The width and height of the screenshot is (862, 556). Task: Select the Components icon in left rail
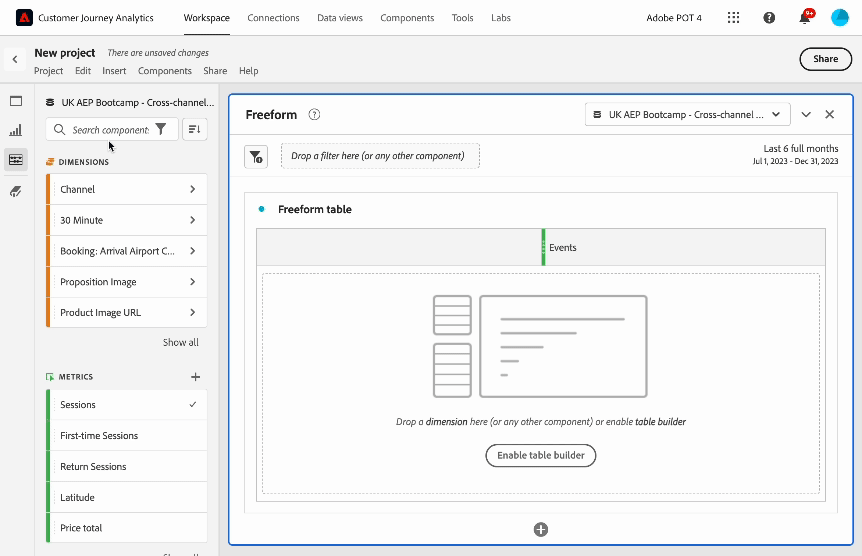click(x=16, y=160)
